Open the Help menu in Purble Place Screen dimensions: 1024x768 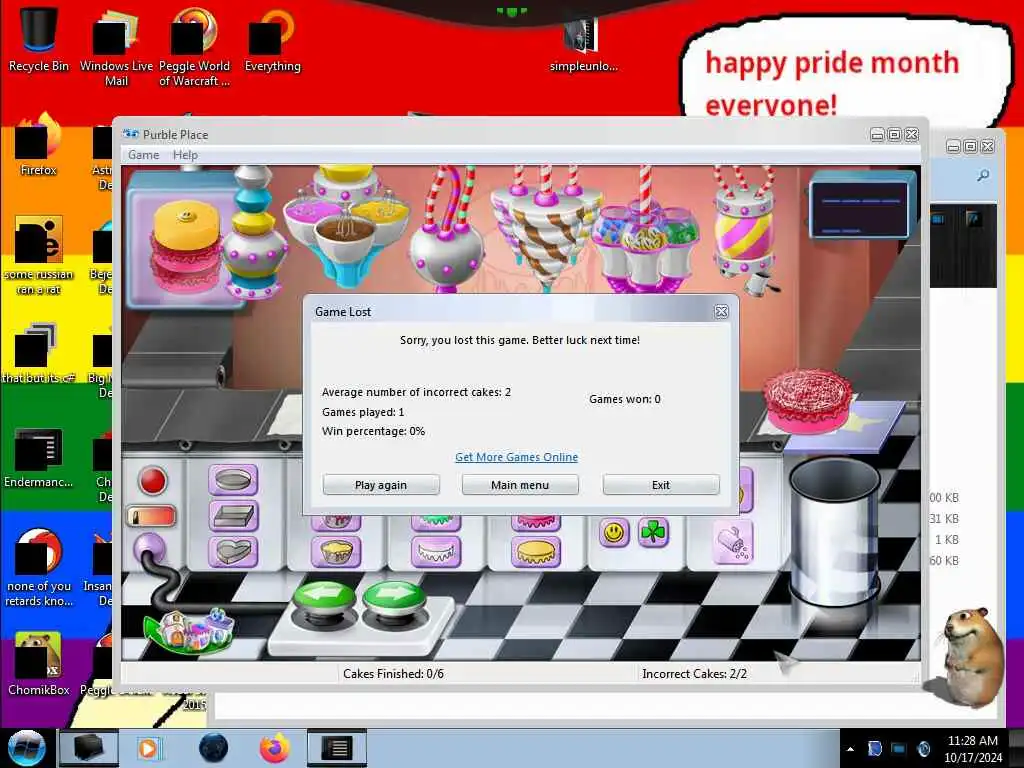pyautogui.click(x=185, y=155)
